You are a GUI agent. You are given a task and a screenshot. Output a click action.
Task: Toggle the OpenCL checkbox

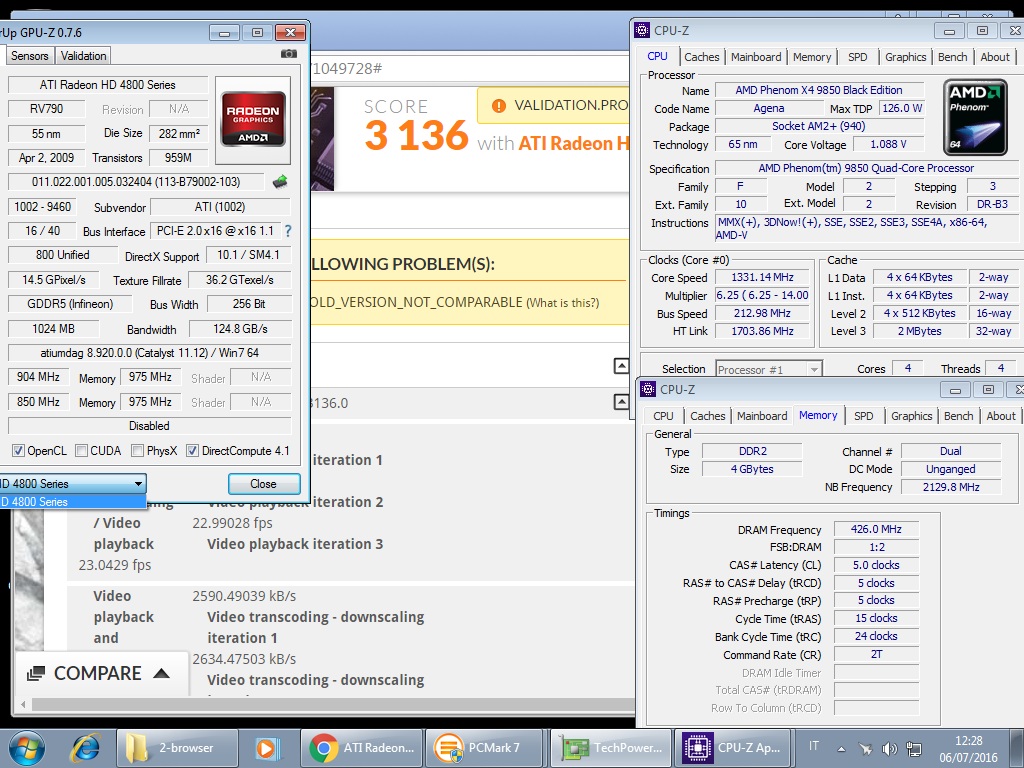click(x=18, y=451)
